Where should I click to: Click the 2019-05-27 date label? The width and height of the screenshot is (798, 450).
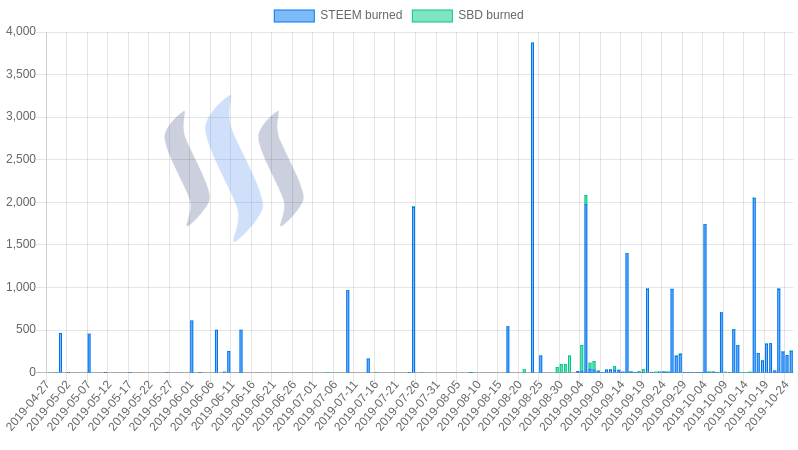151,406
